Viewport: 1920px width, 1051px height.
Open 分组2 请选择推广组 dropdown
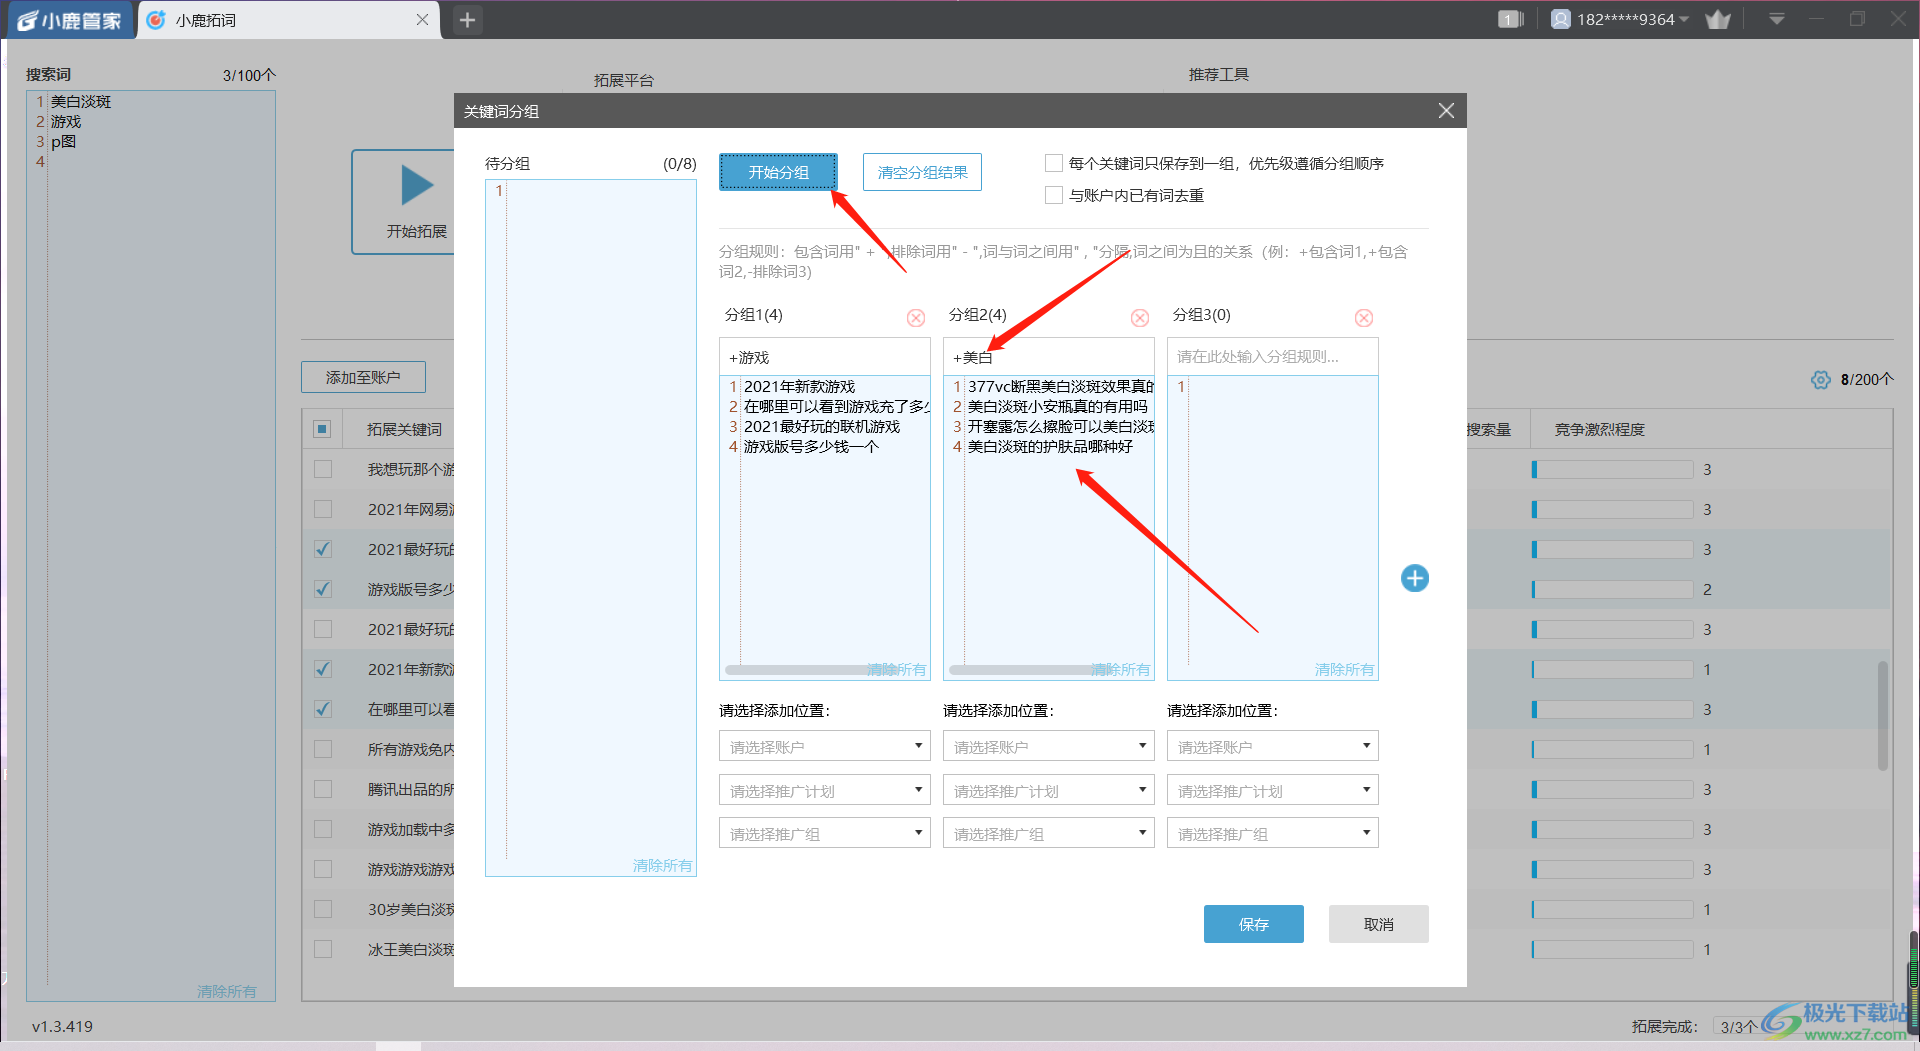(1048, 833)
